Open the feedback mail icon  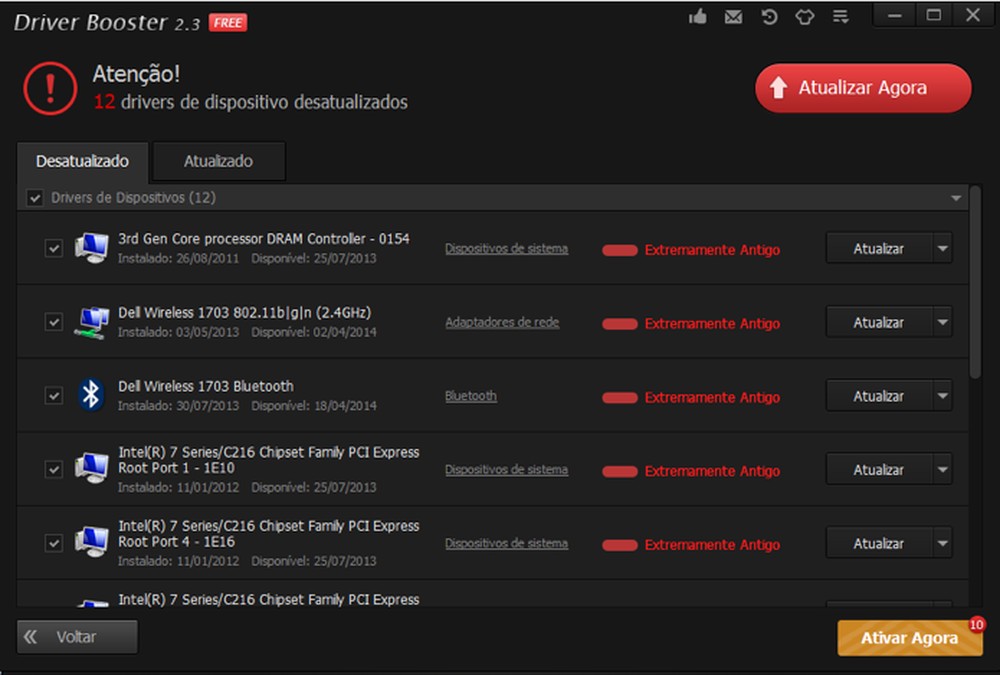733,16
